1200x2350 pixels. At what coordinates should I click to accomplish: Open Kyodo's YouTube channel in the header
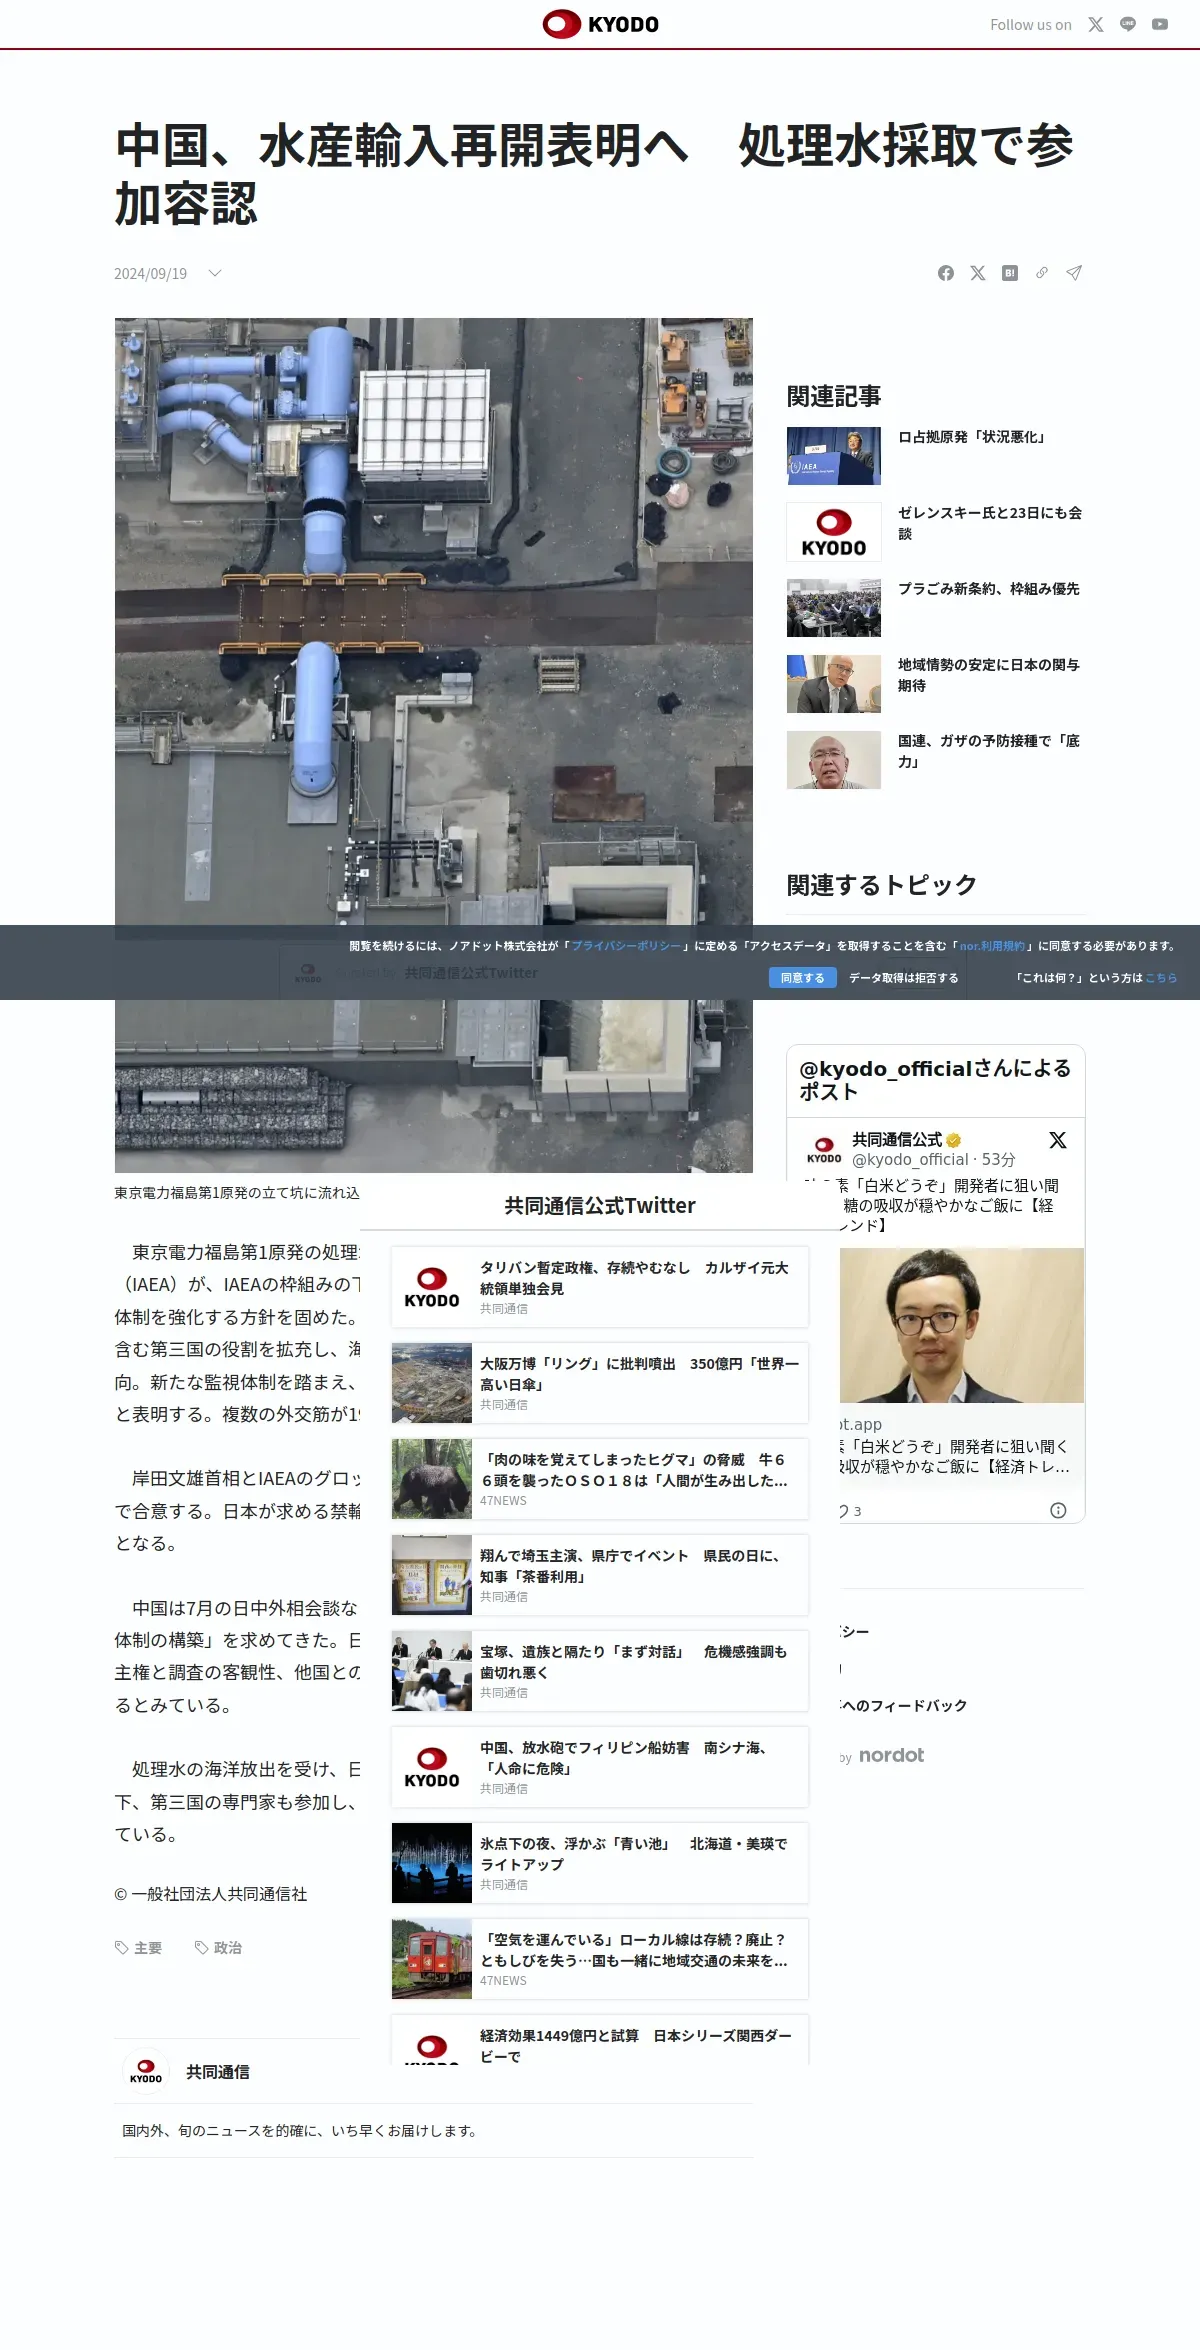[1160, 25]
